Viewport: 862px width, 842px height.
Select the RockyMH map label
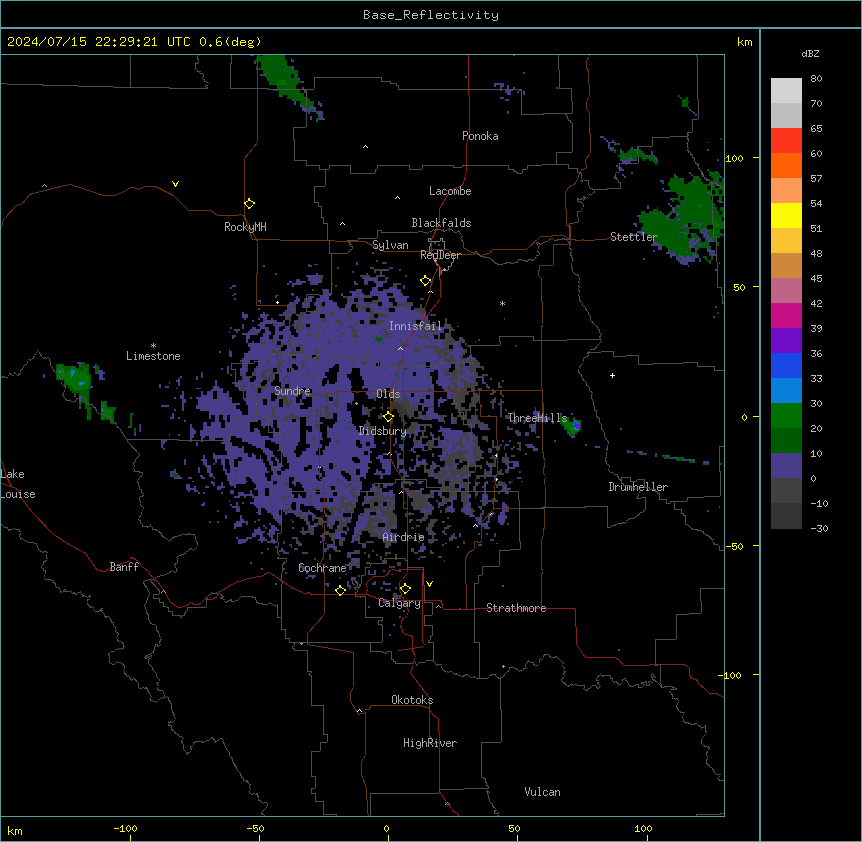click(x=245, y=227)
